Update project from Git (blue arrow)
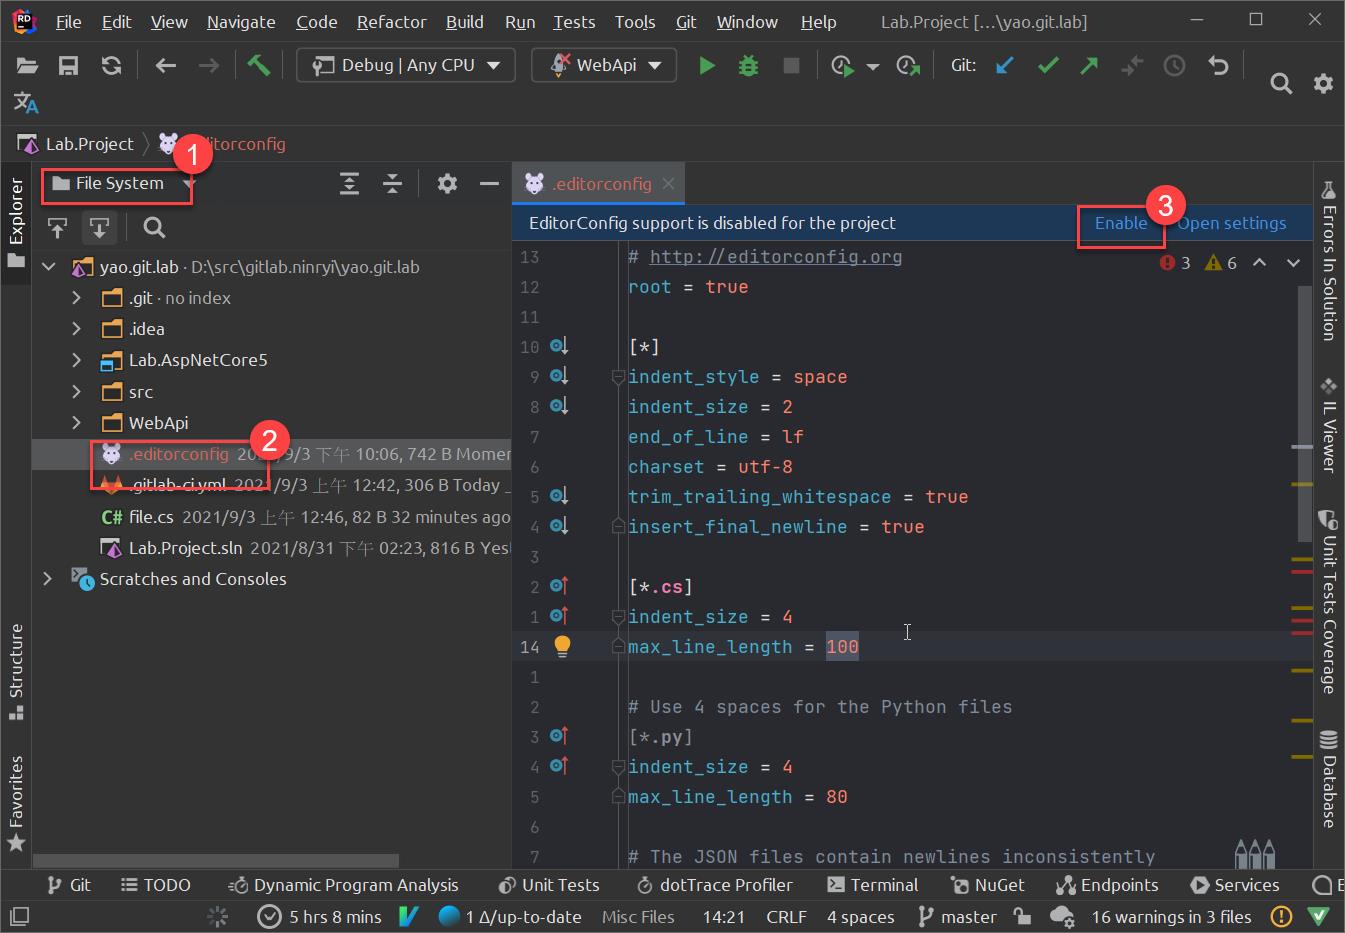 click(x=1005, y=65)
